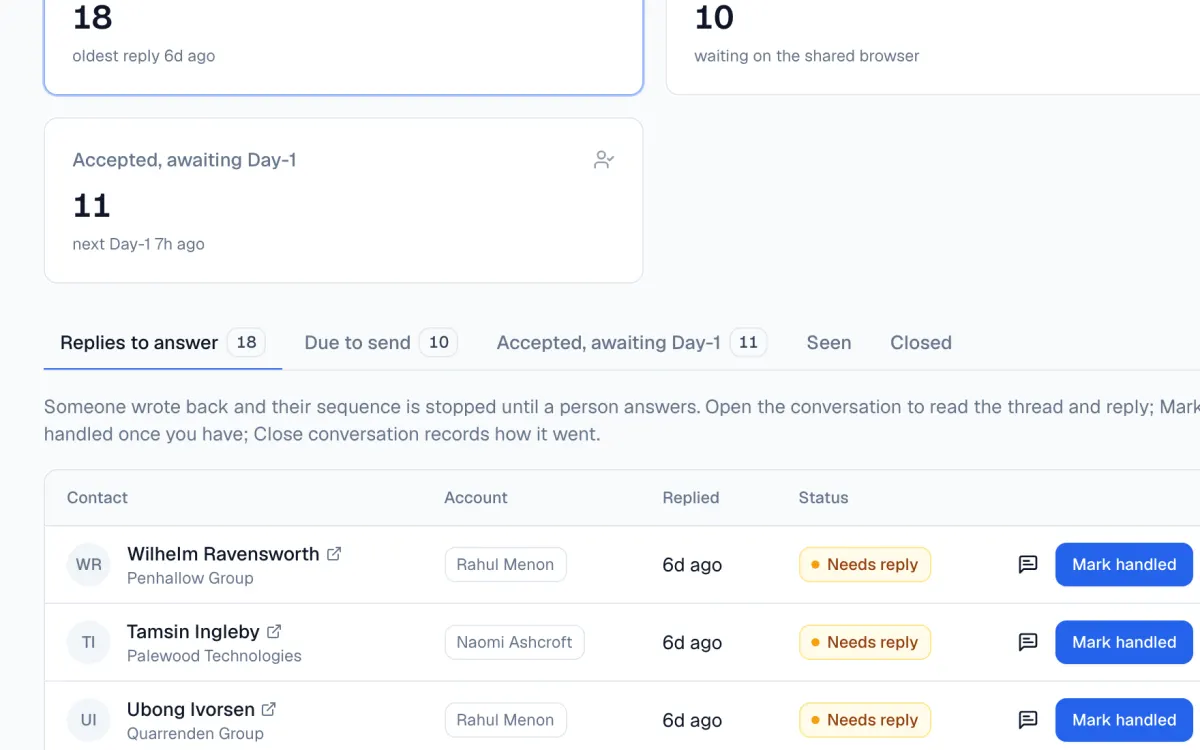The height and width of the screenshot is (750, 1200).
Task: Click the Account column header
Action: point(476,498)
